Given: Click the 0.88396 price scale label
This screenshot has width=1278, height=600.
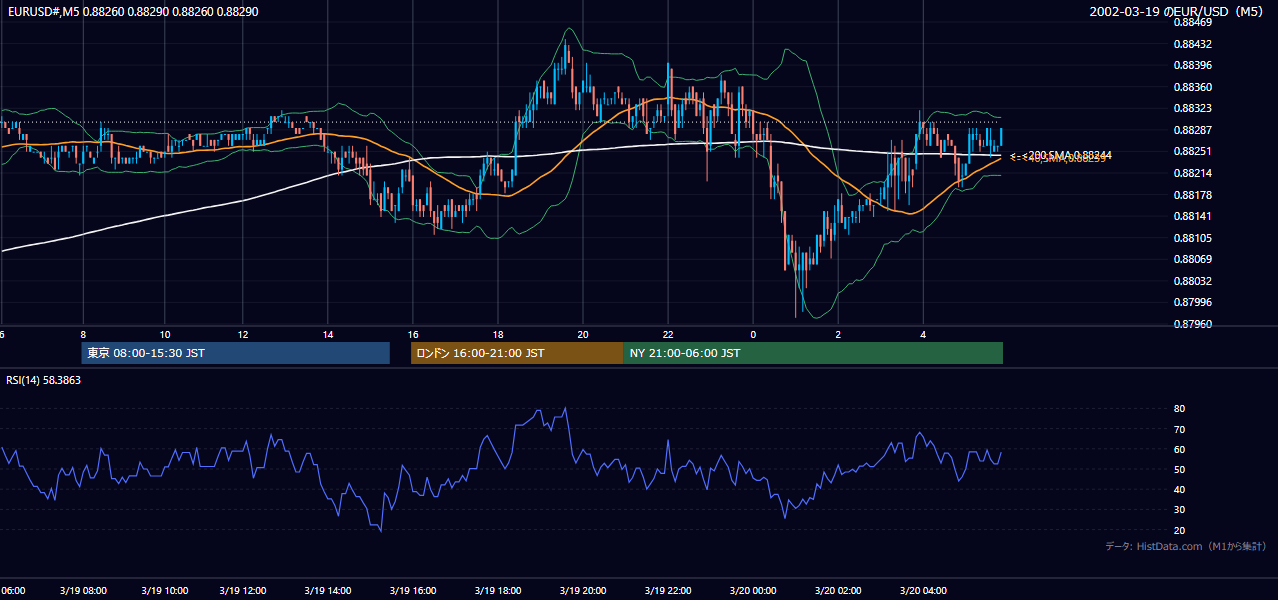Looking at the screenshot, I should point(1193,65).
